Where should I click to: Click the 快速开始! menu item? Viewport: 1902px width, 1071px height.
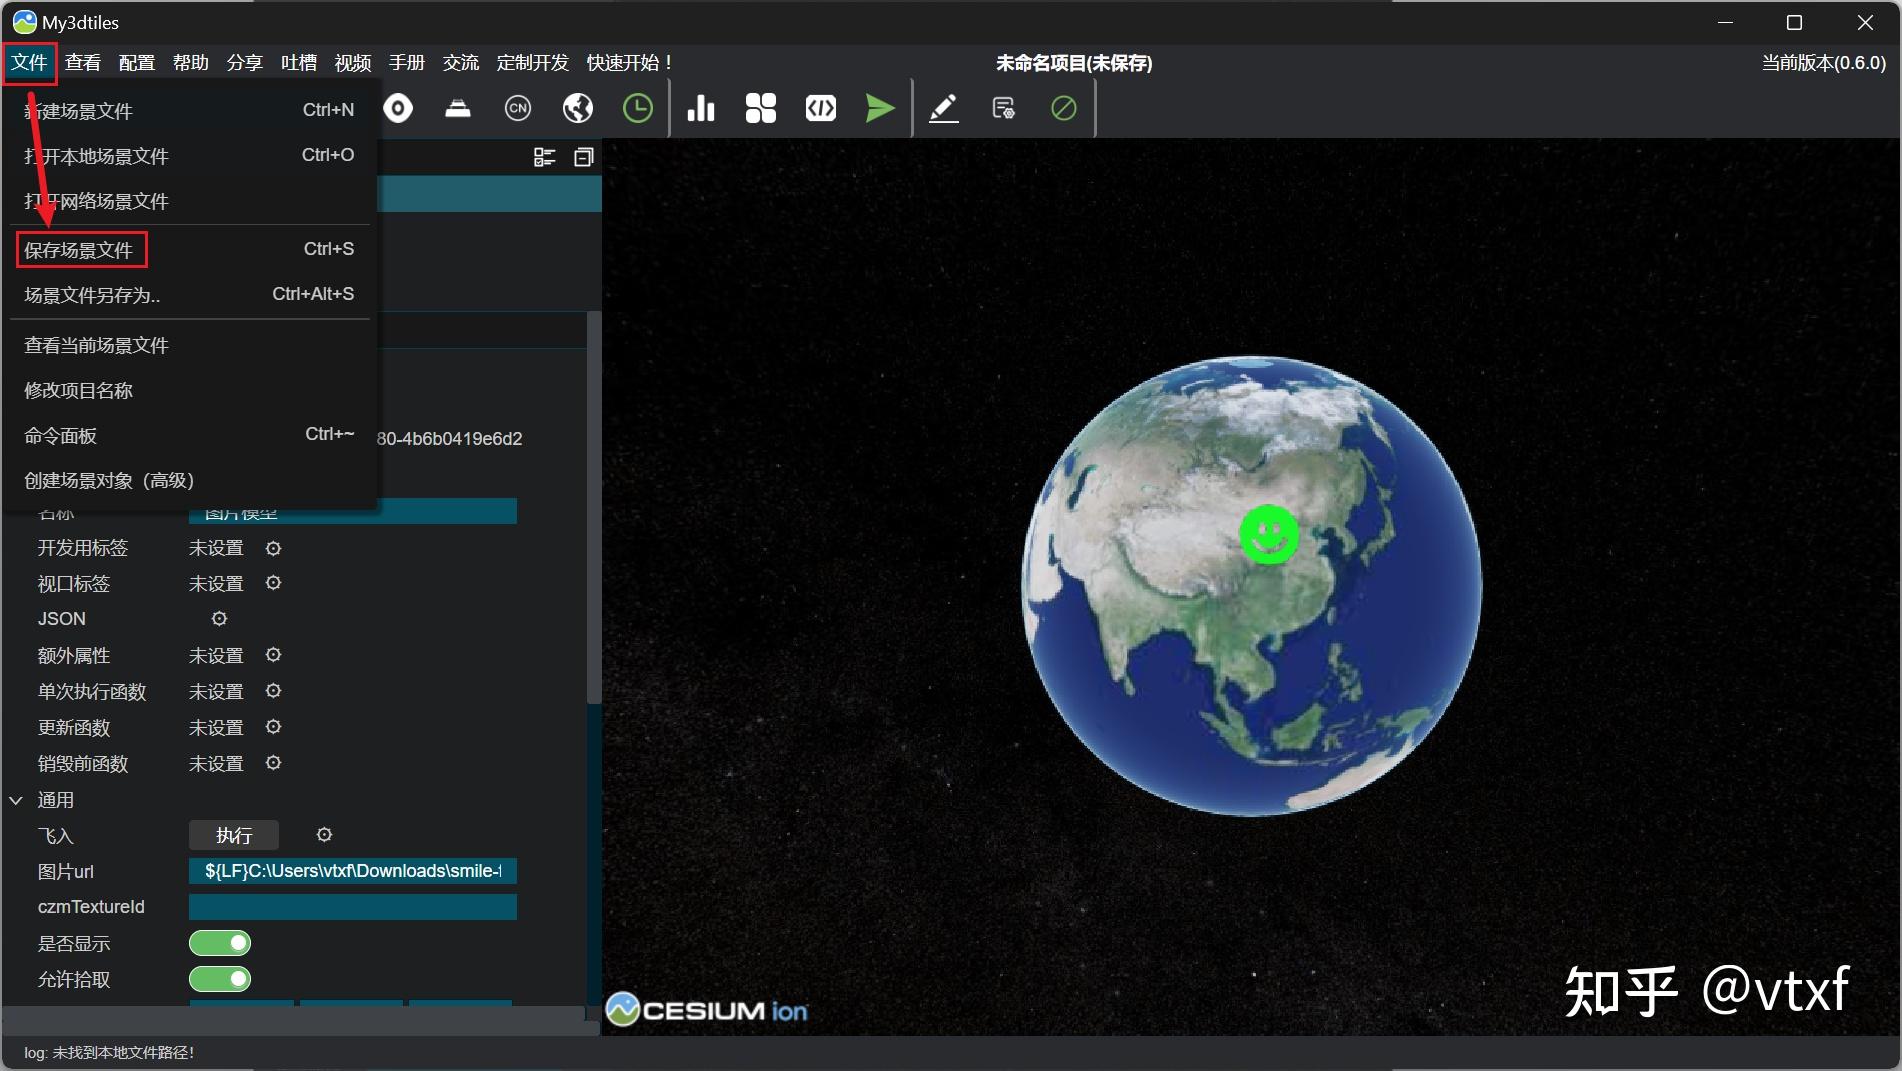coord(629,63)
